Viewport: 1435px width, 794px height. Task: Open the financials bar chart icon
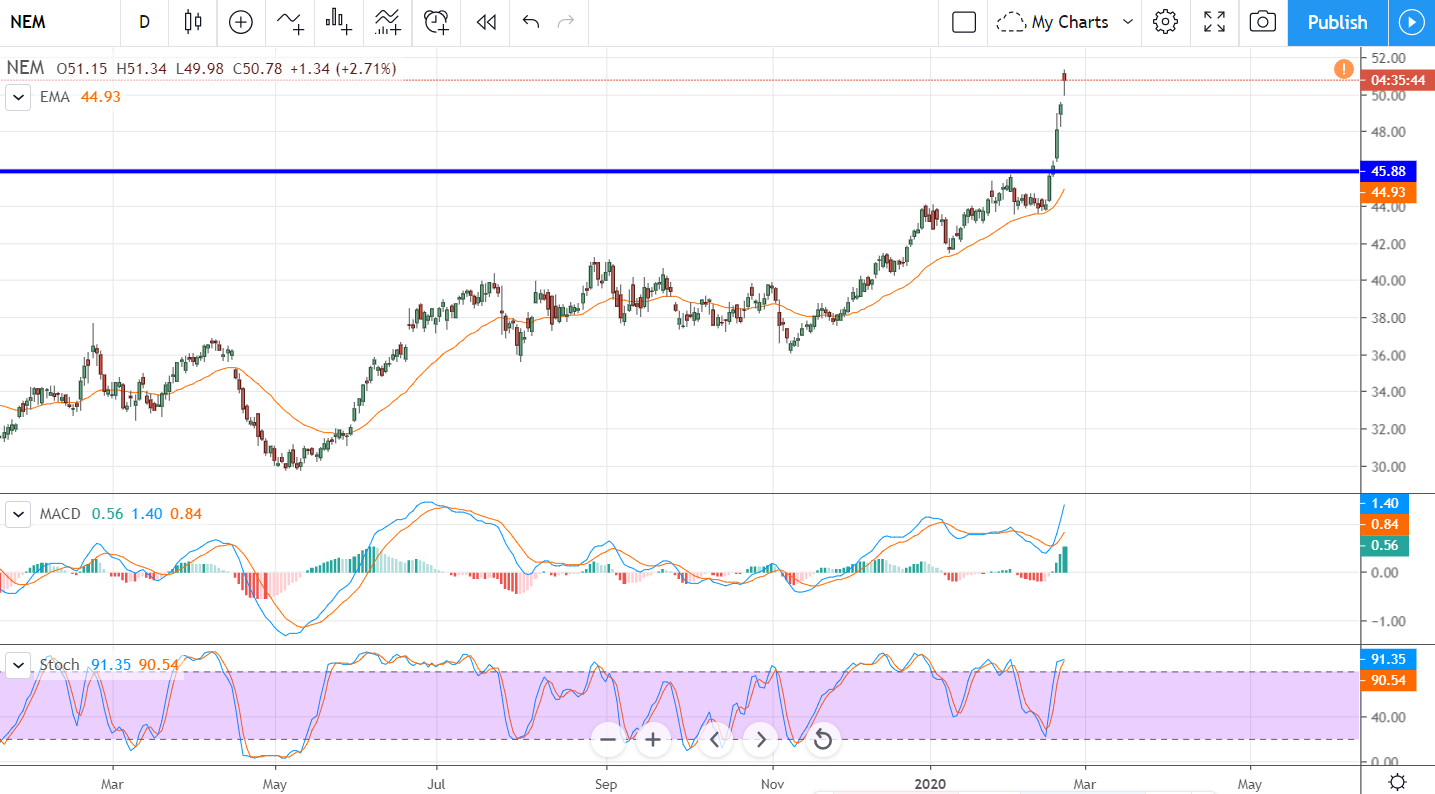click(339, 22)
